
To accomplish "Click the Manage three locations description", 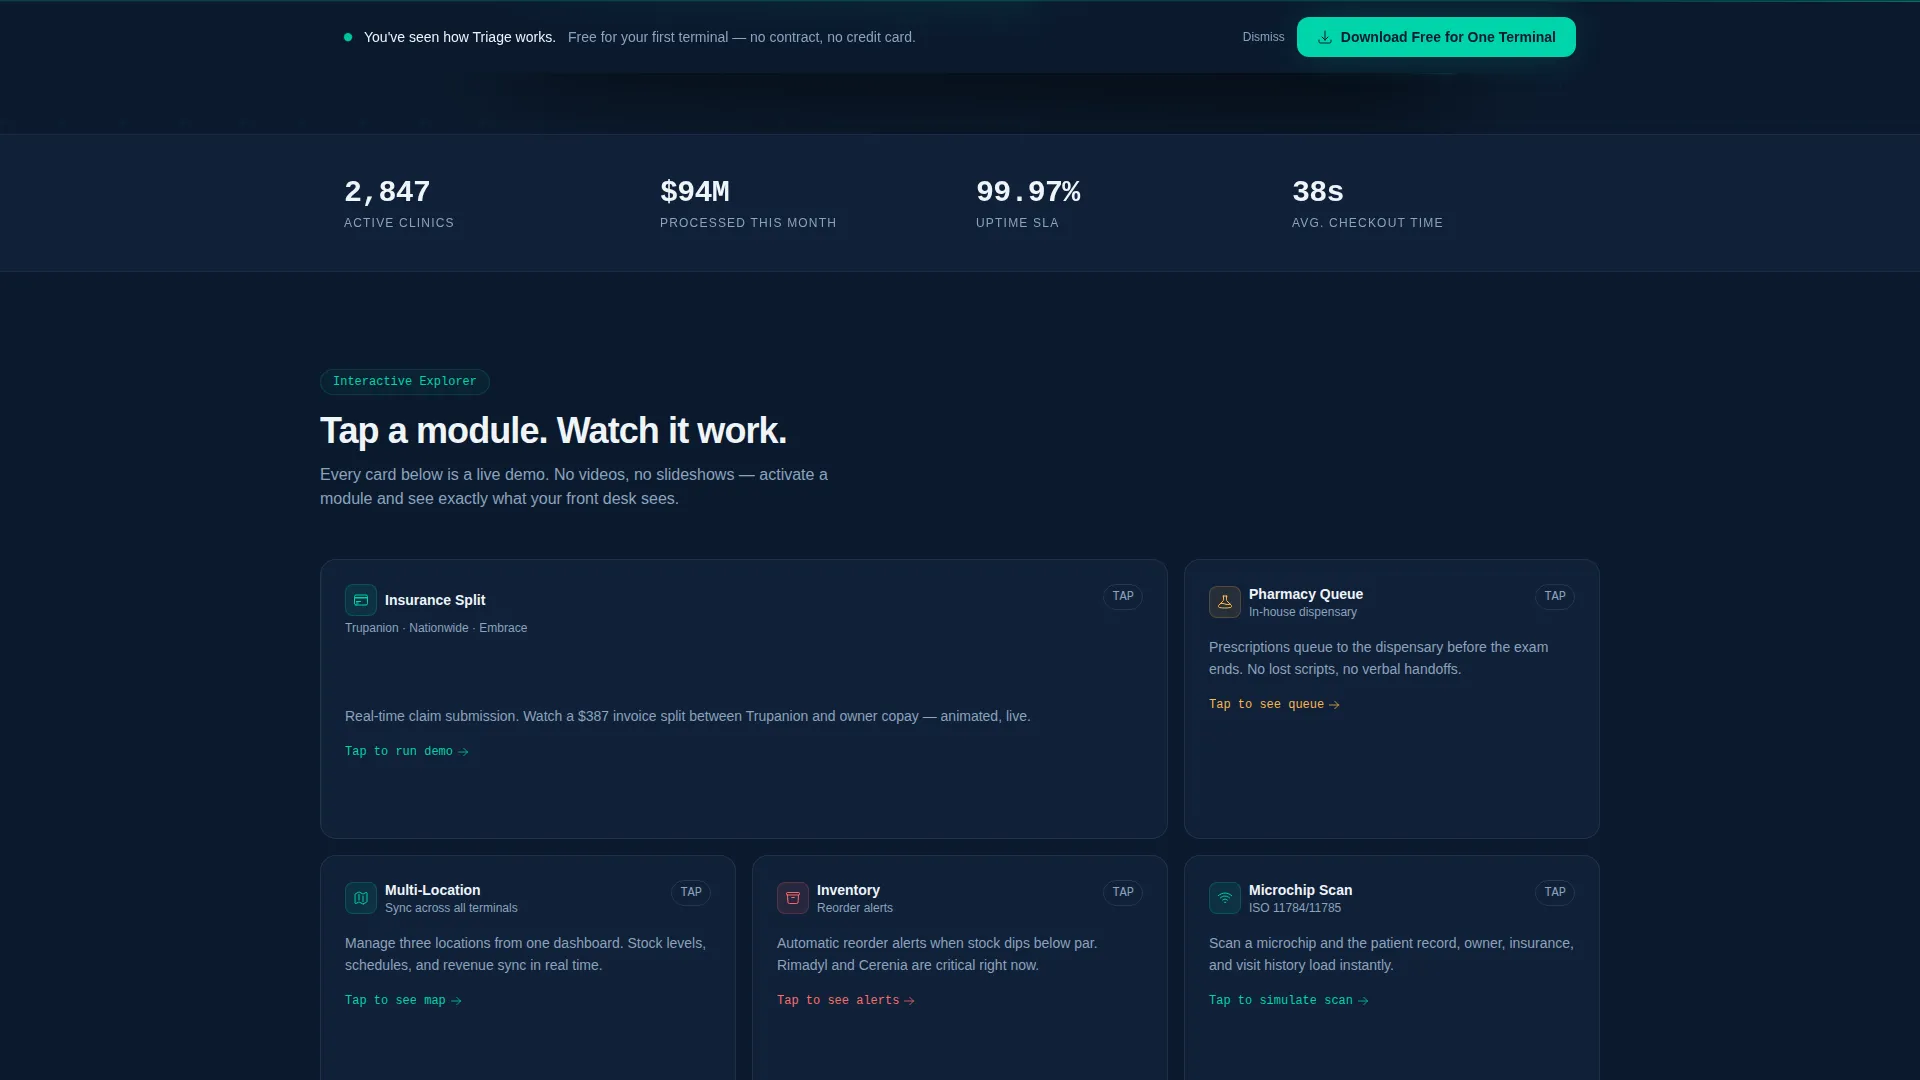I will coord(525,954).
